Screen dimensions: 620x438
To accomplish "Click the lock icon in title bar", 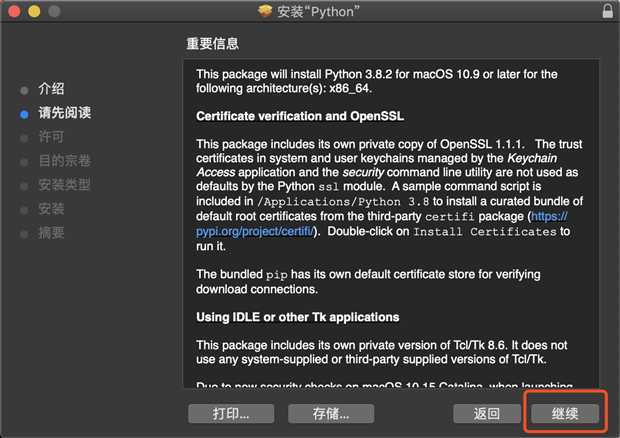I will tap(608, 11).
